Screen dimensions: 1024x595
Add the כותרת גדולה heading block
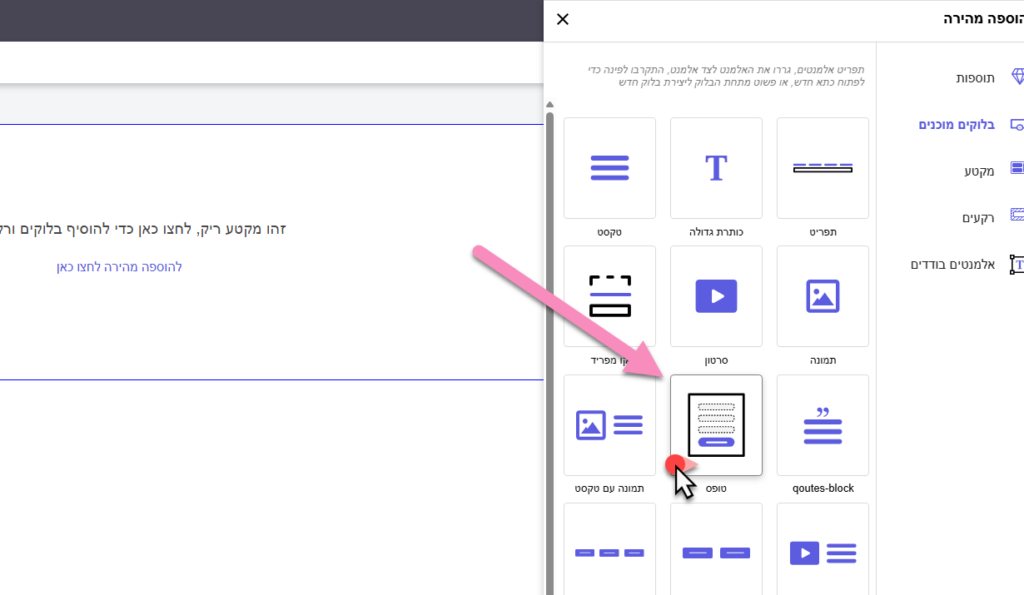point(716,168)
